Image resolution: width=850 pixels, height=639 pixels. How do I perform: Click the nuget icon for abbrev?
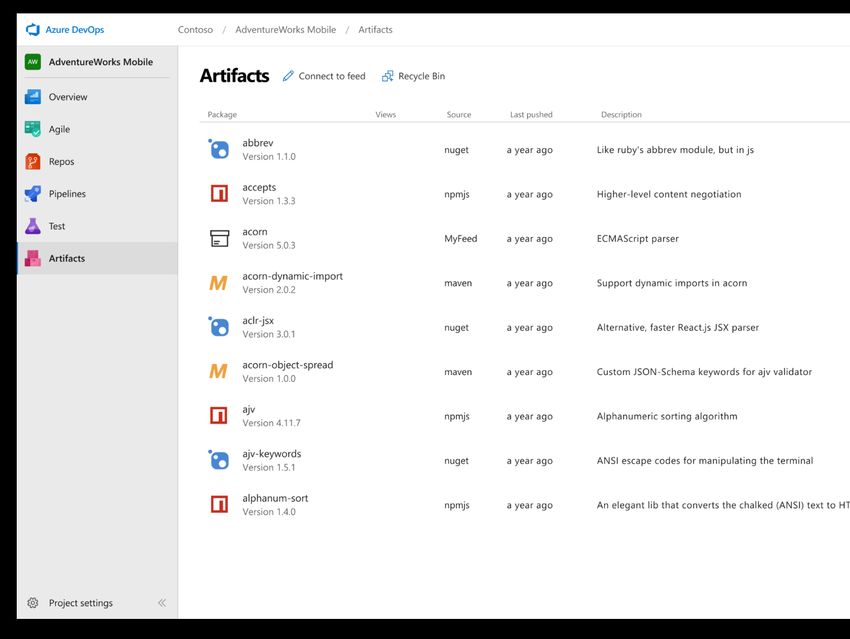[218, 149]
